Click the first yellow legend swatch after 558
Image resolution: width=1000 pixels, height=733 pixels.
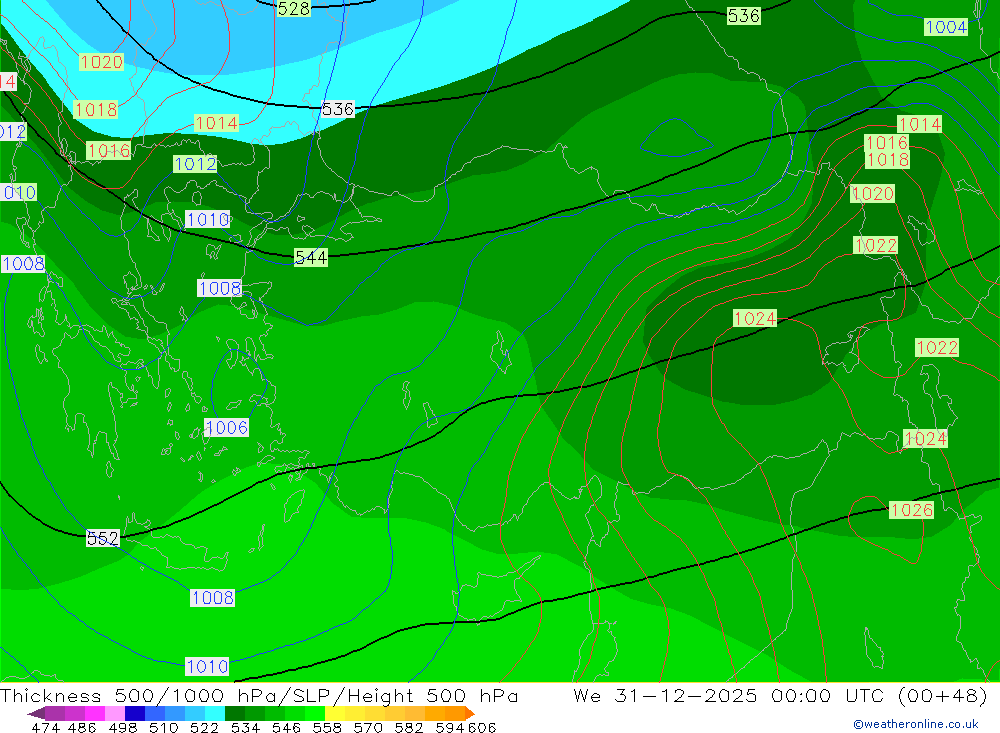point(335,713)
